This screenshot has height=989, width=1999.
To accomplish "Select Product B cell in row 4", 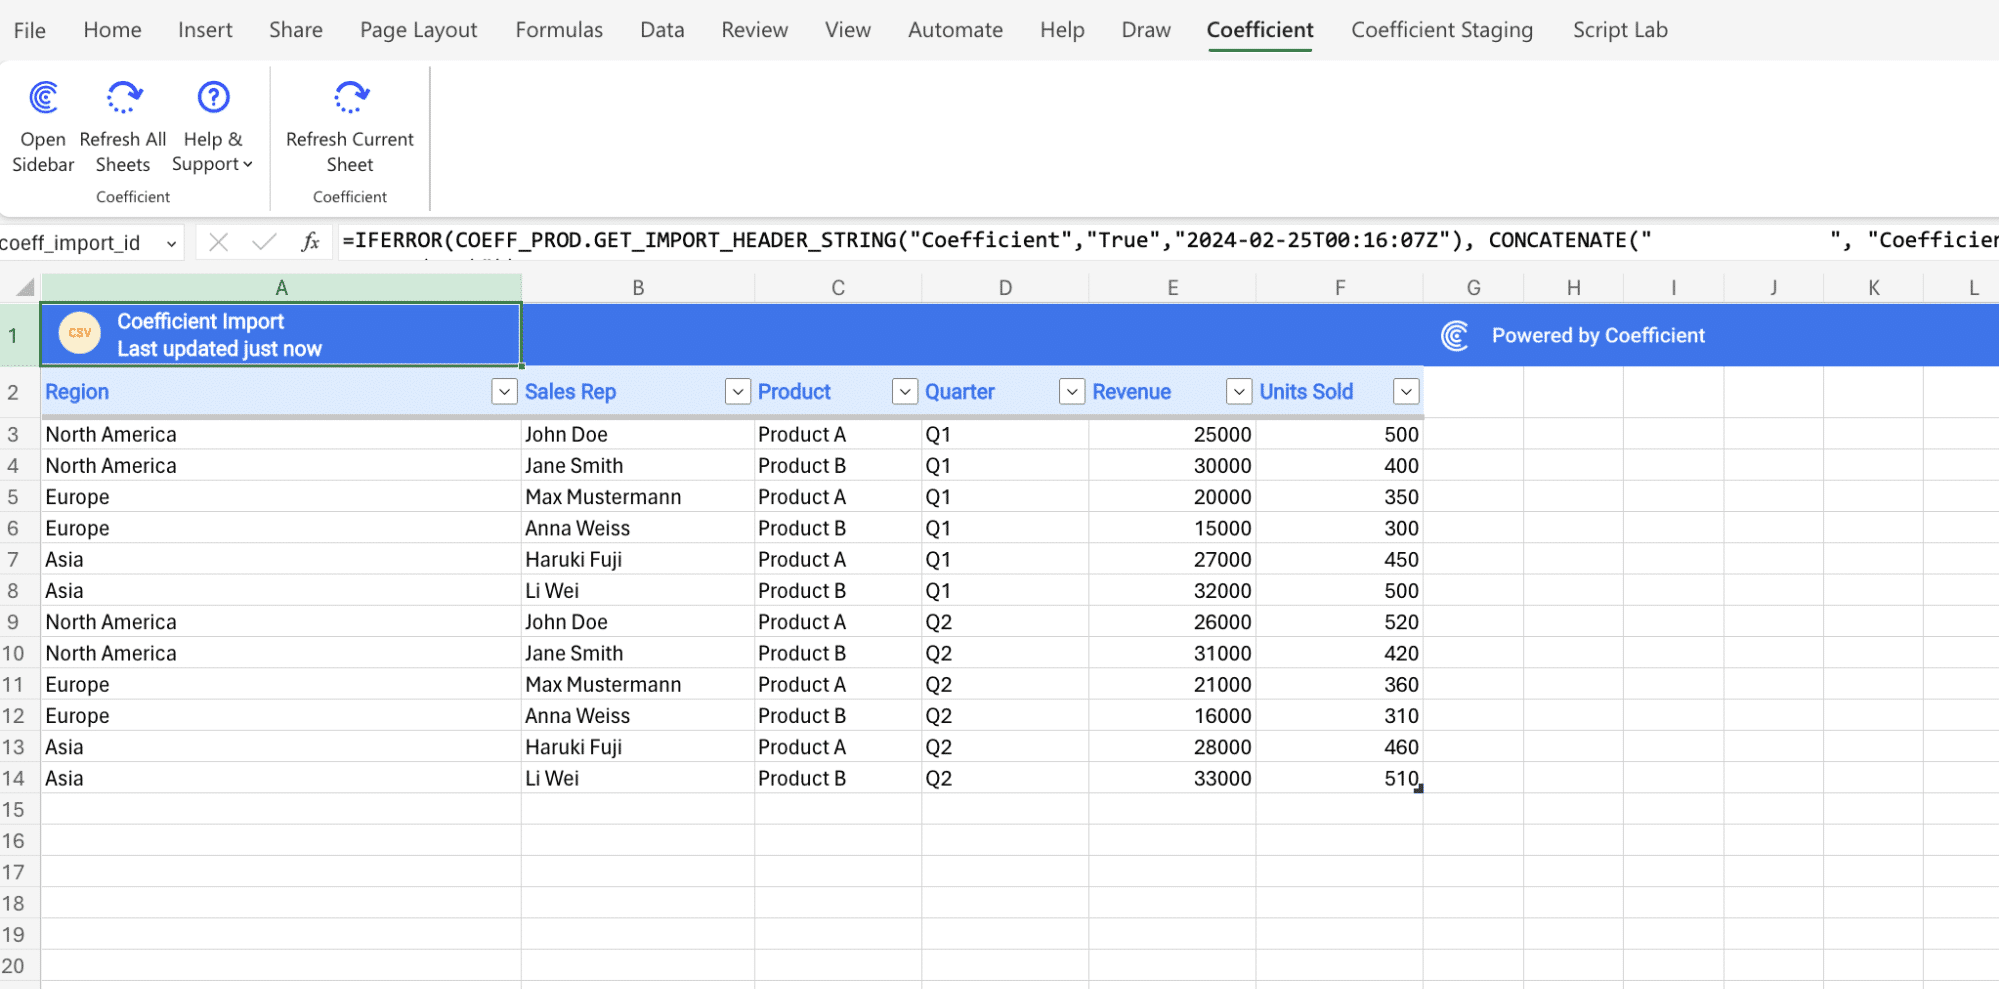I will 838,466.
